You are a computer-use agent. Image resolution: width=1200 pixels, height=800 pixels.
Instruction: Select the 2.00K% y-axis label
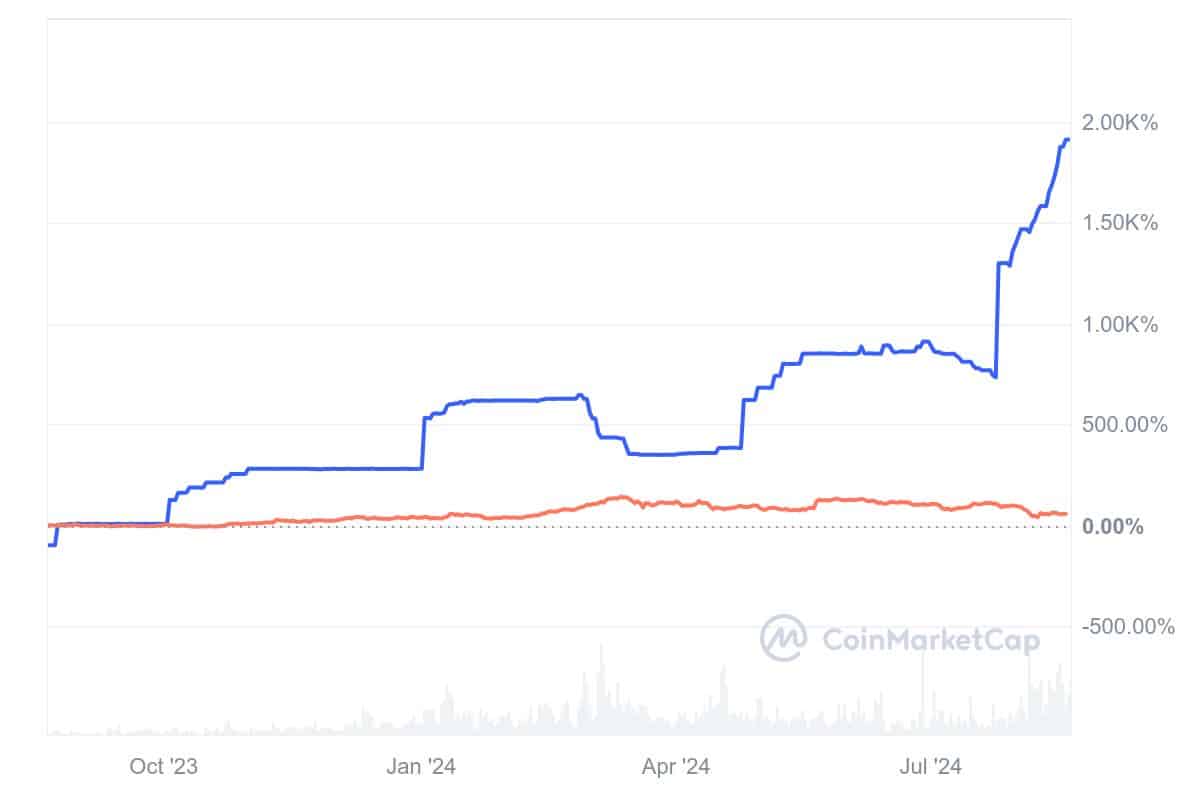click(1120, 123)
